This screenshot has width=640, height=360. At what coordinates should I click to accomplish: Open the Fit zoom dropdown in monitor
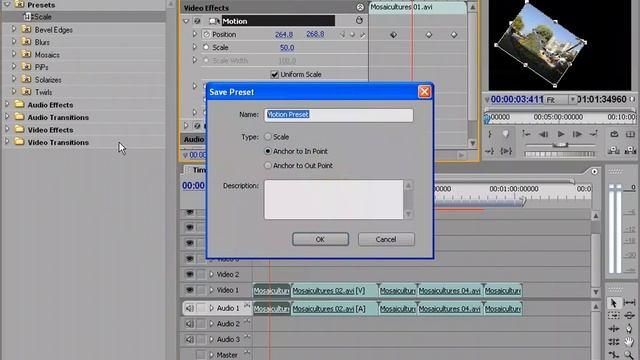point(572,100)
